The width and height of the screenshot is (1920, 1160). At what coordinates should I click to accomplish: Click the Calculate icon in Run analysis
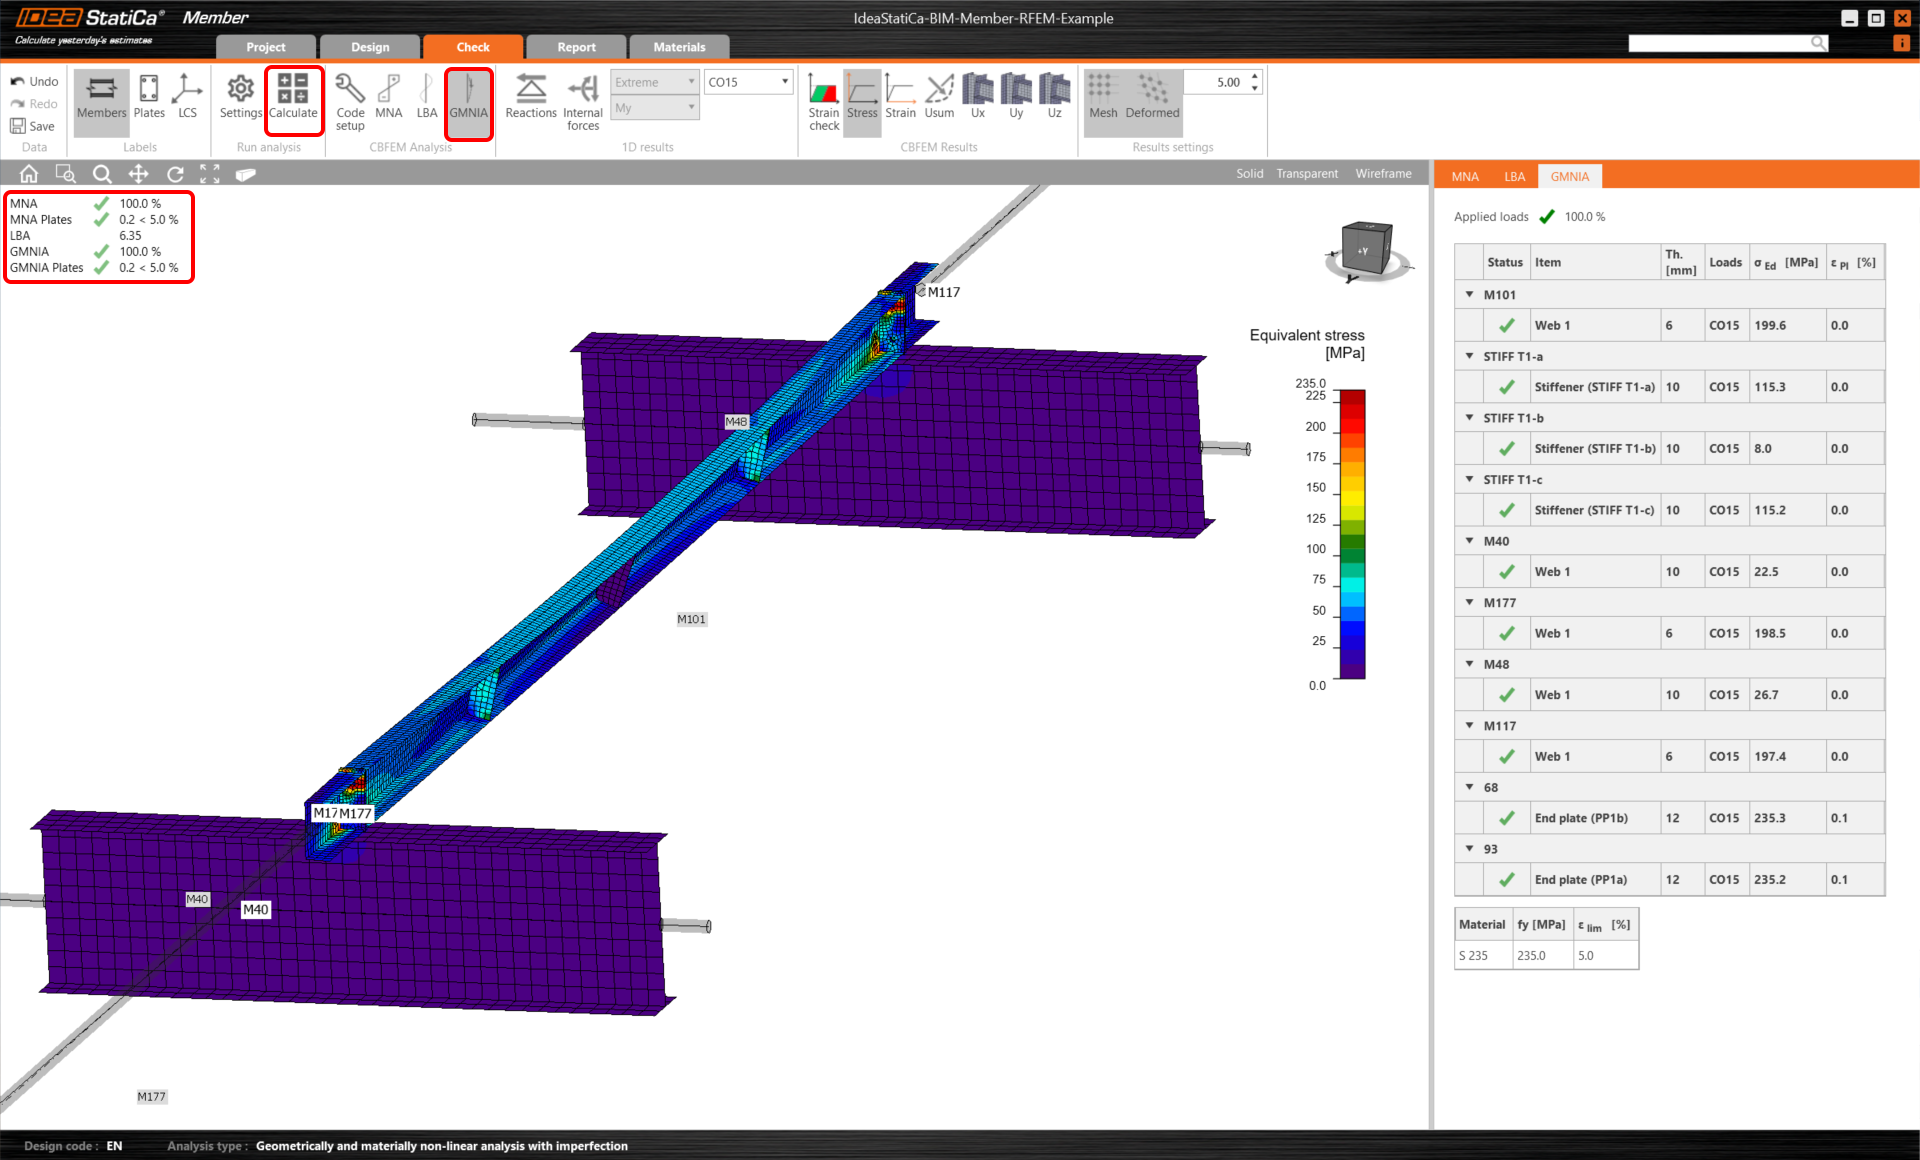tap(293, 97)
